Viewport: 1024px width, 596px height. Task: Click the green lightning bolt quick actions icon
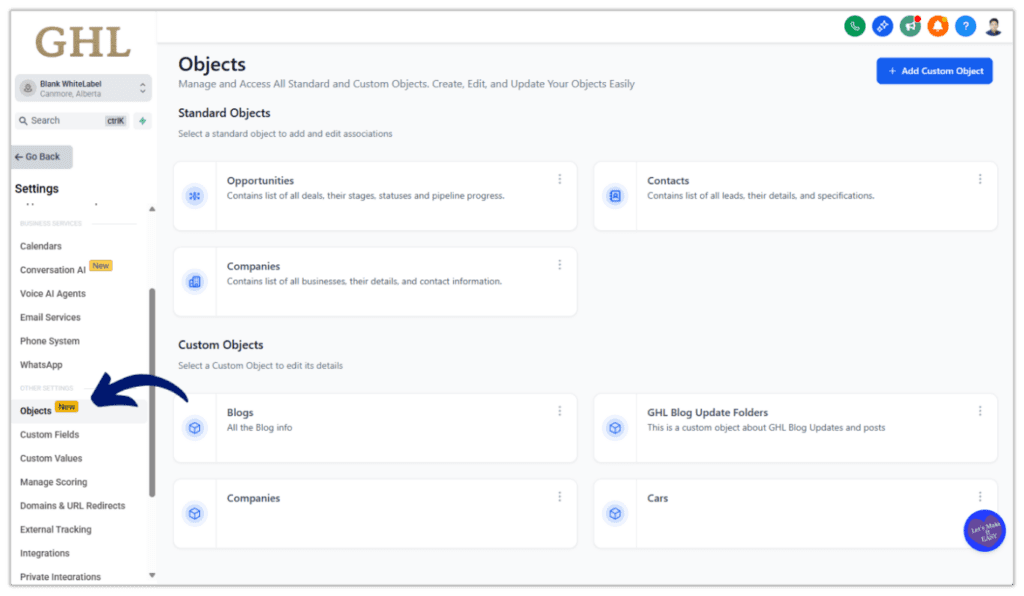(x=143, y=121)
